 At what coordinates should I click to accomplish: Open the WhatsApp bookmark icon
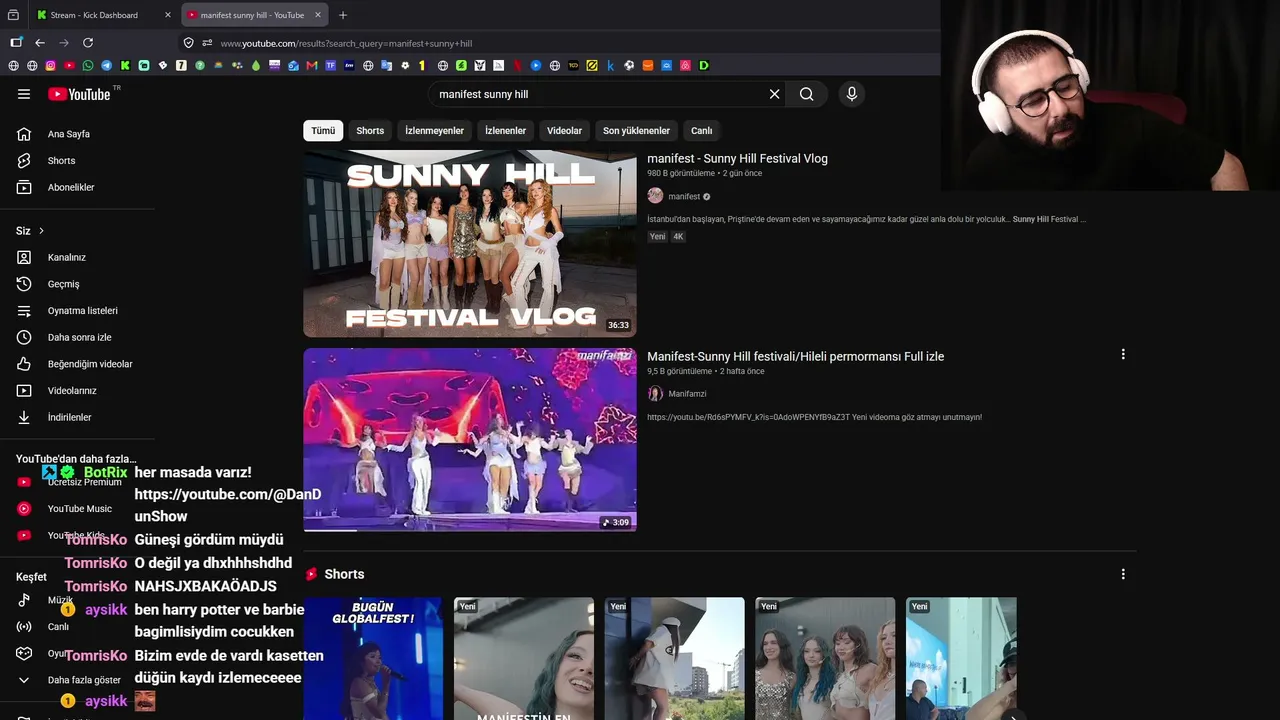88,66
